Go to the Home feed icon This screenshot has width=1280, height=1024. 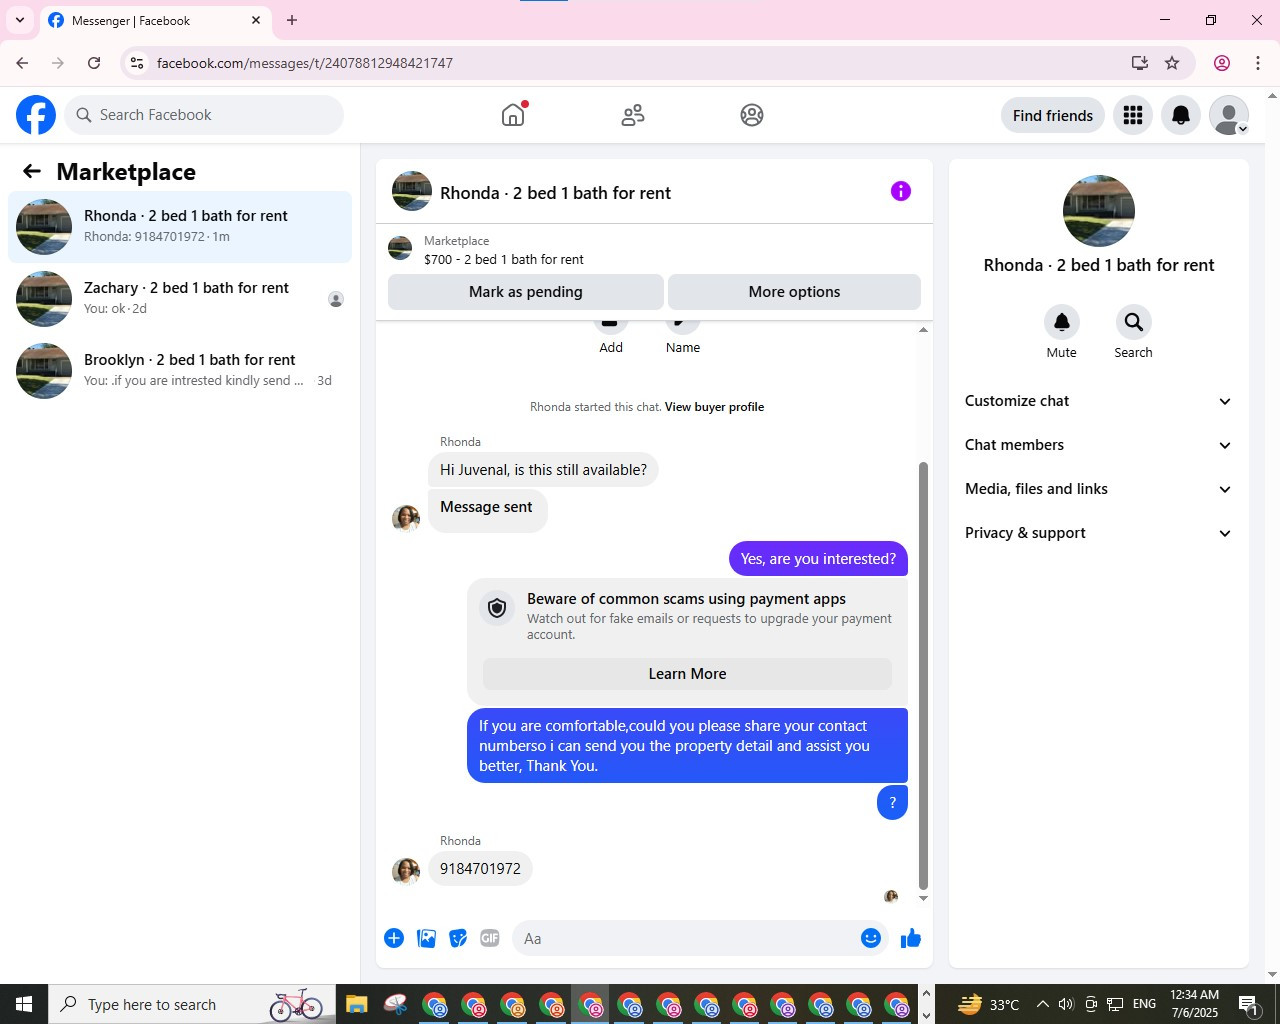(513, 115)
